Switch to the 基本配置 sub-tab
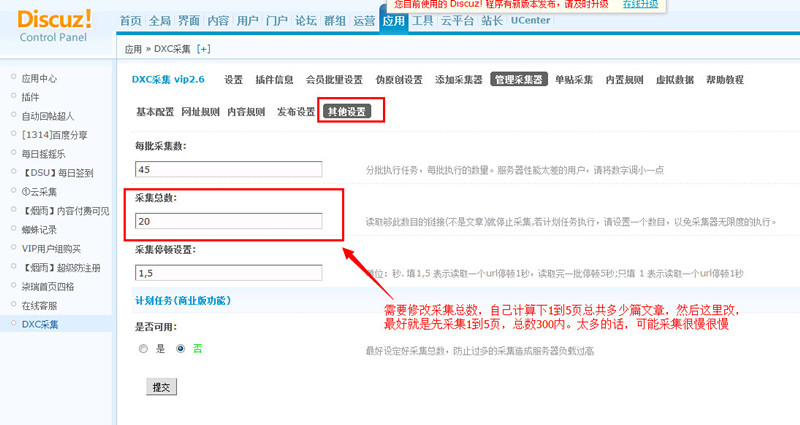 (x=155, y=112)
